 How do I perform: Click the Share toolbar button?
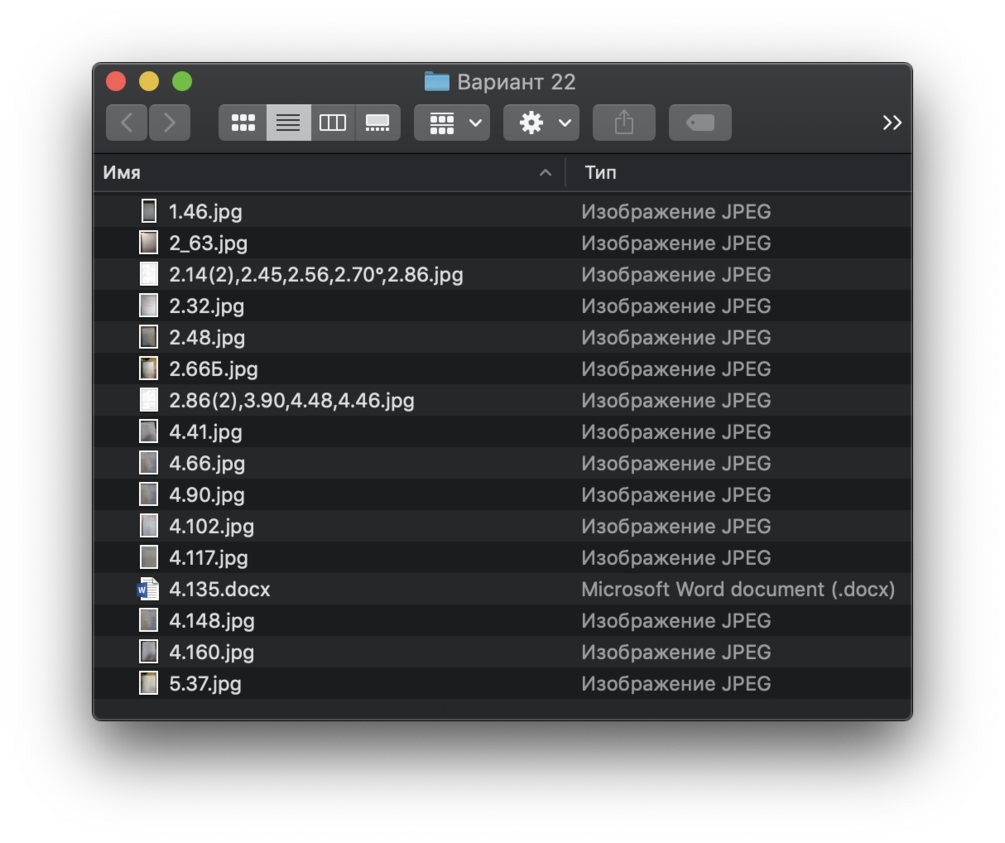[624, 122]
